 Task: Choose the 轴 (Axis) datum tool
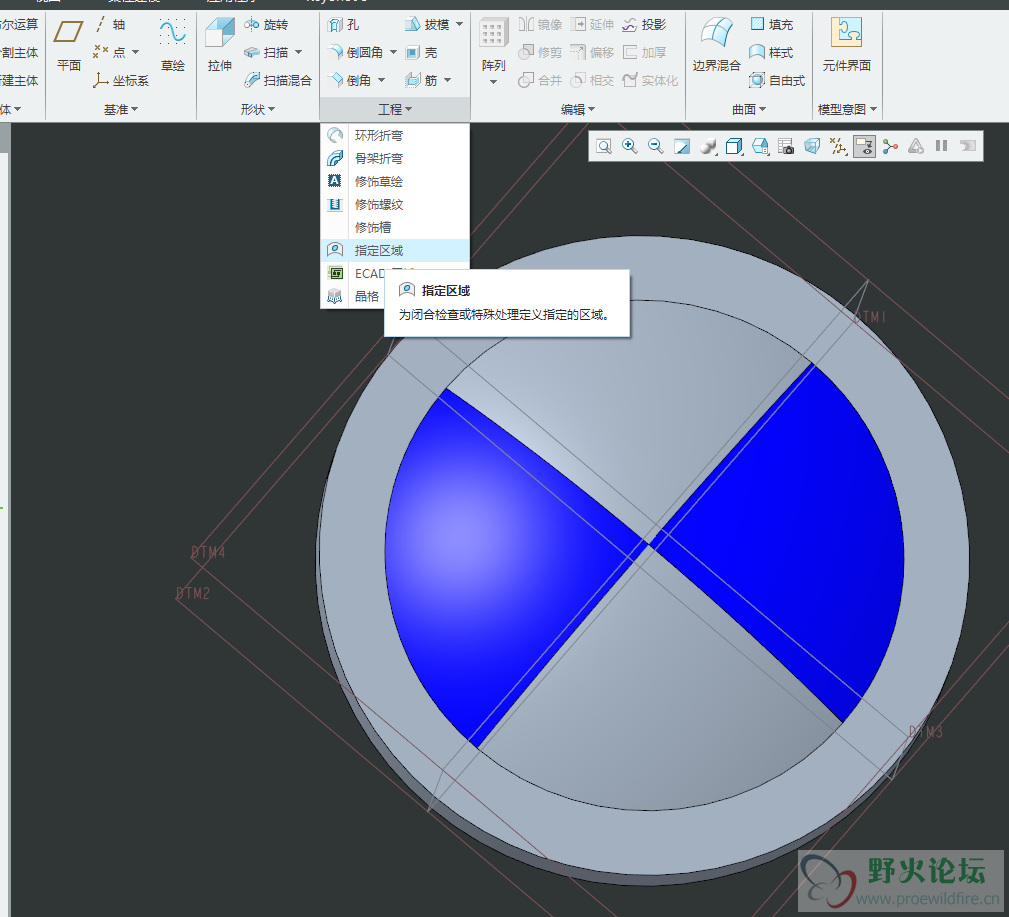point(110,24)
